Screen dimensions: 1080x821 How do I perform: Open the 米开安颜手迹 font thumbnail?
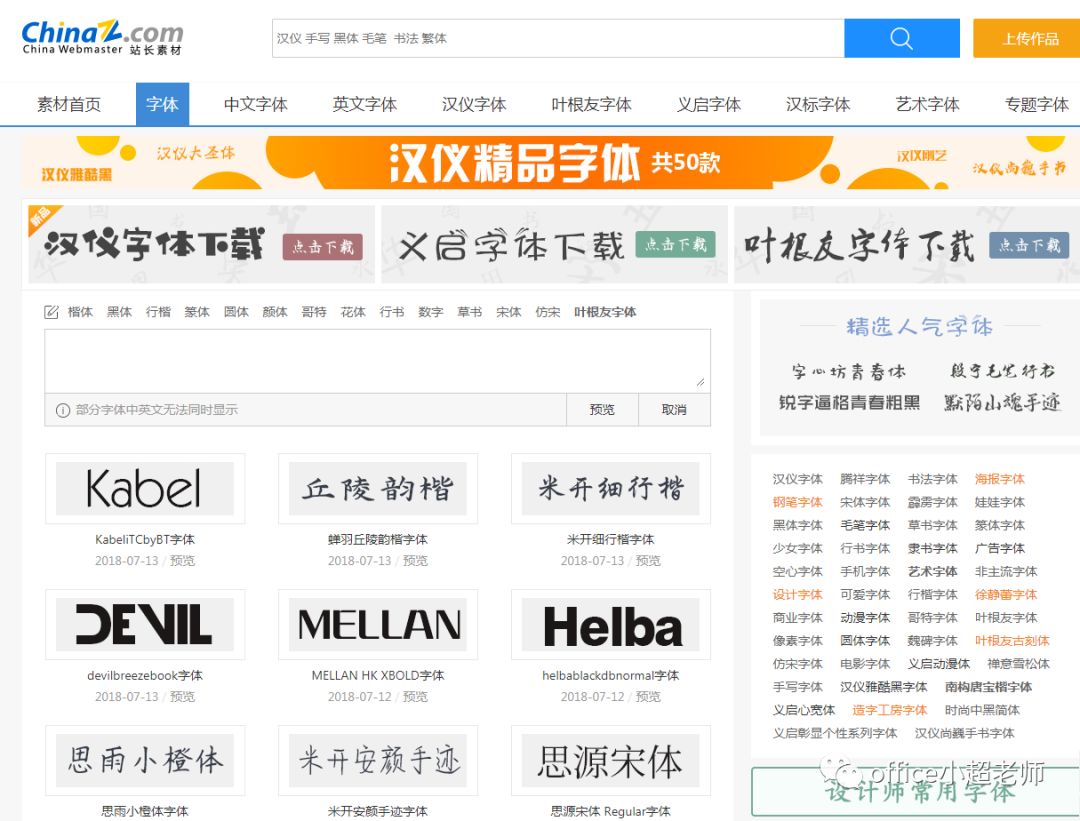click(377, 760)
